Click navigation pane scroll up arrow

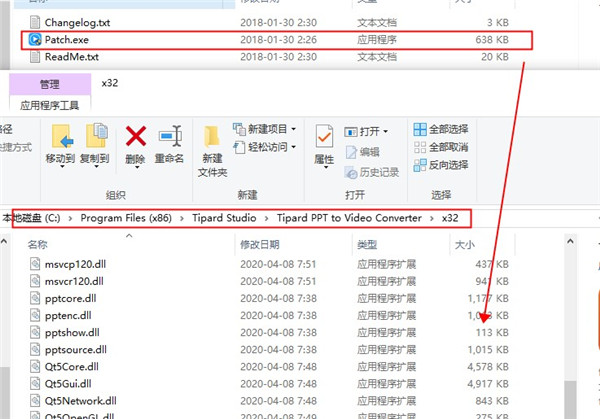click(x=4, y=241)
